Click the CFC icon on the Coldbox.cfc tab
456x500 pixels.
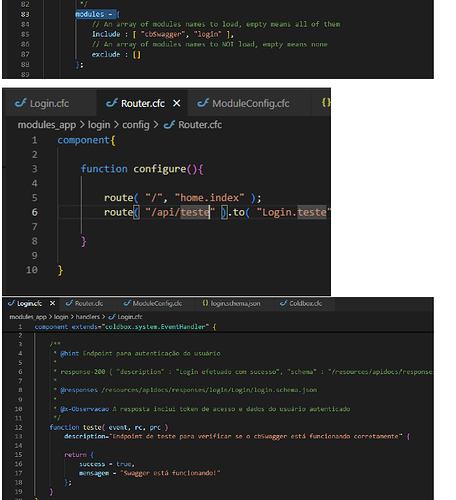tap(283, 303)
